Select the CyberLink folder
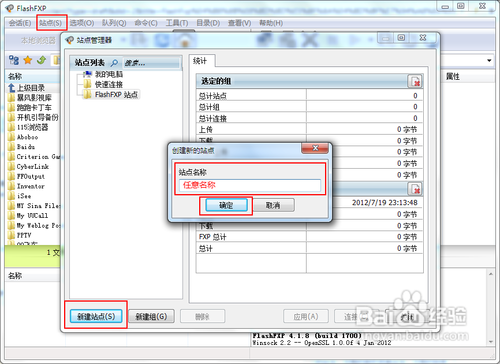The image size is (500, 364). pyautogui.click(x=33, y=166)
